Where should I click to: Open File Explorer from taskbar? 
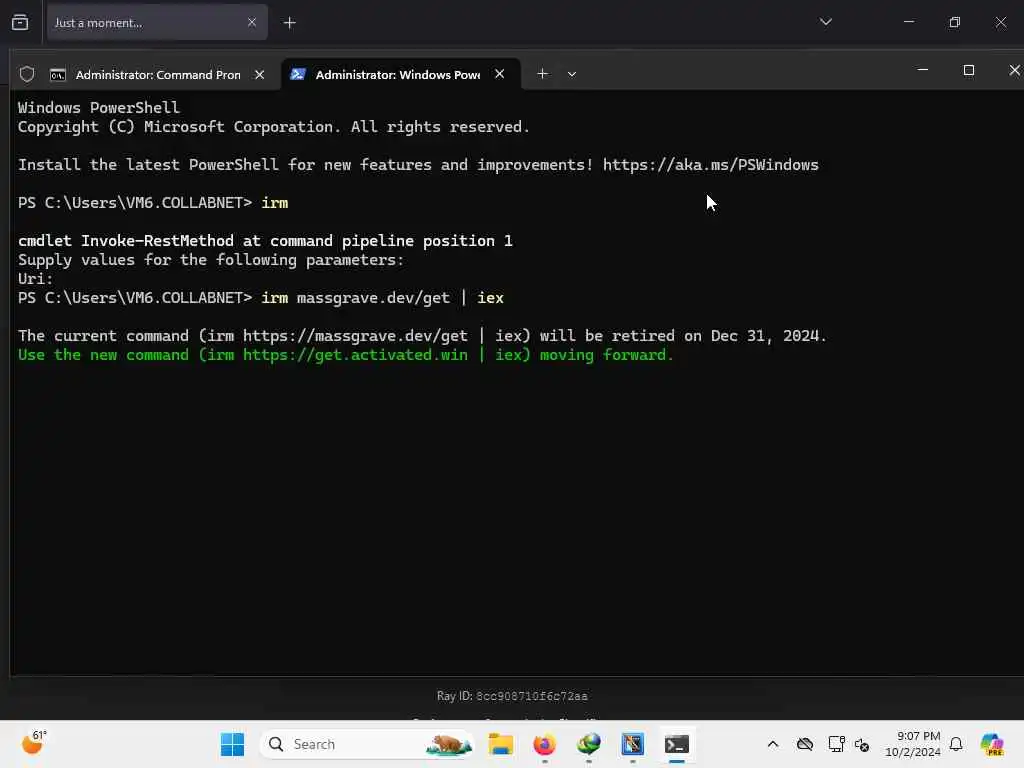501,744
